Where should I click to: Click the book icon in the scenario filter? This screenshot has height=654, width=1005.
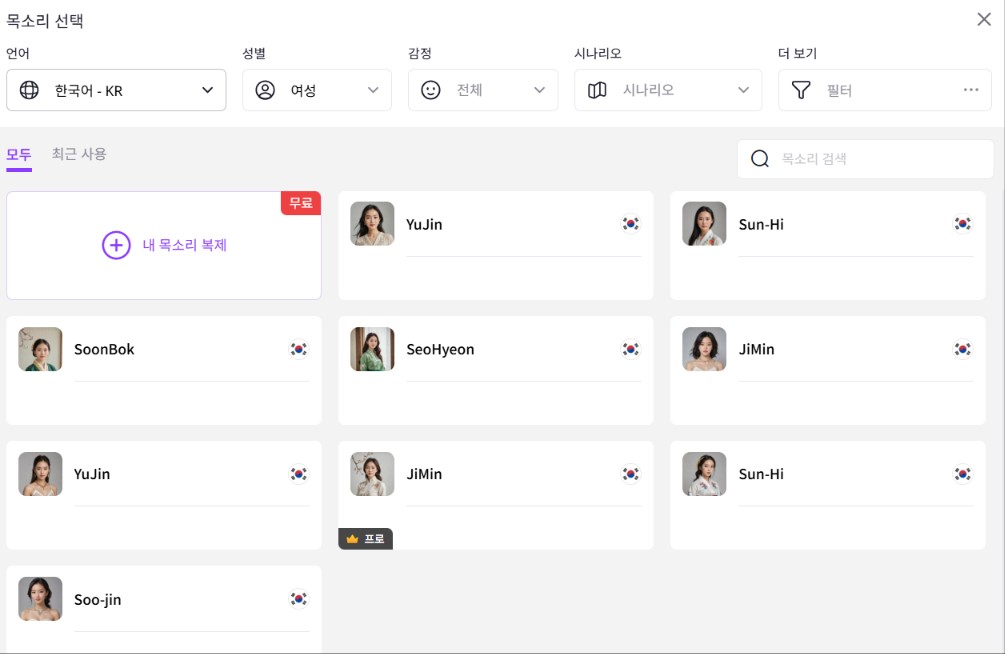coord(595,89)
